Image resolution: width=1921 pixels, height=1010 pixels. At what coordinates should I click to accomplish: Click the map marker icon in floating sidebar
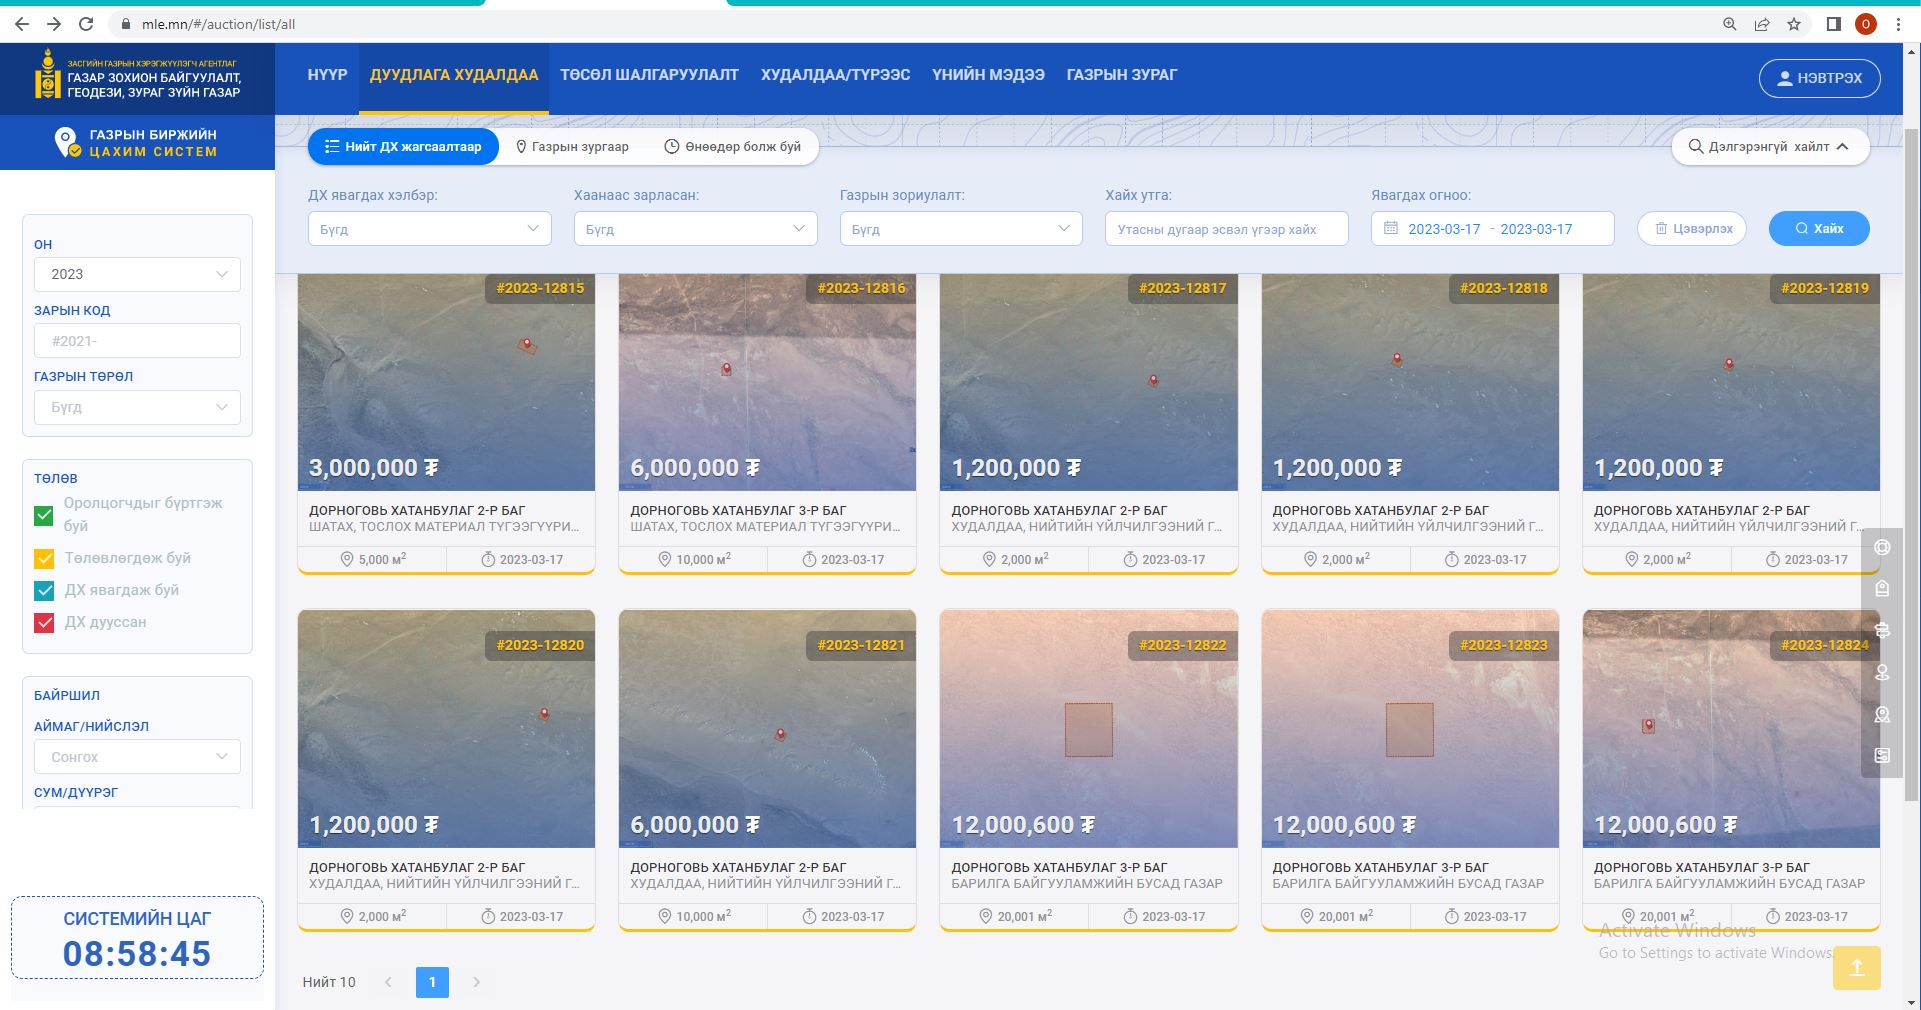coord(1882,714)
